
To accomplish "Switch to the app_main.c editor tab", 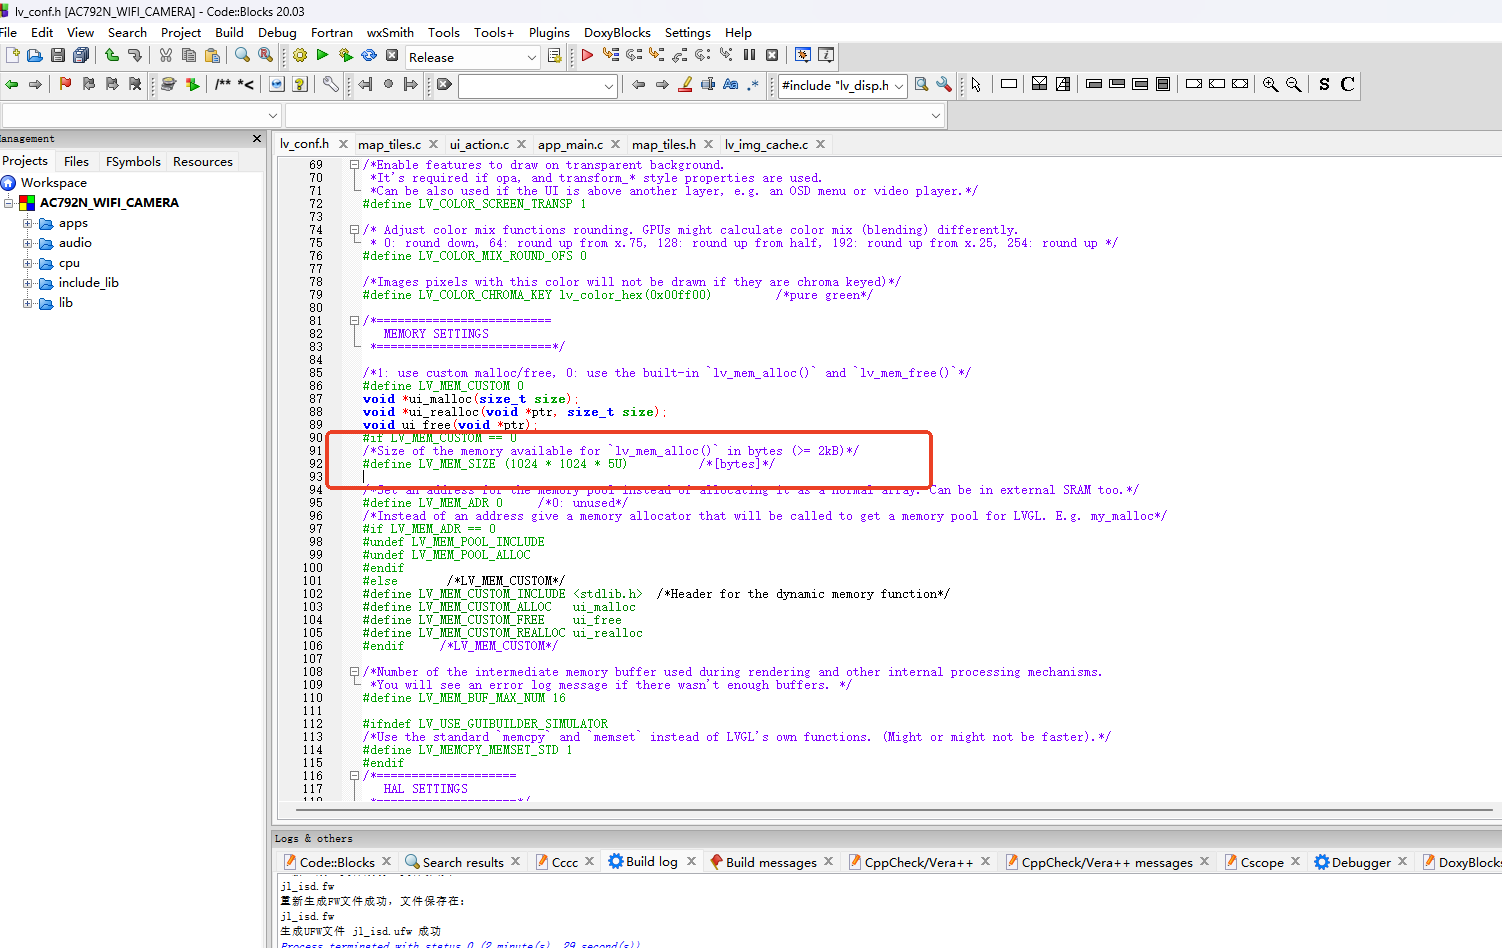I will 570,145.
